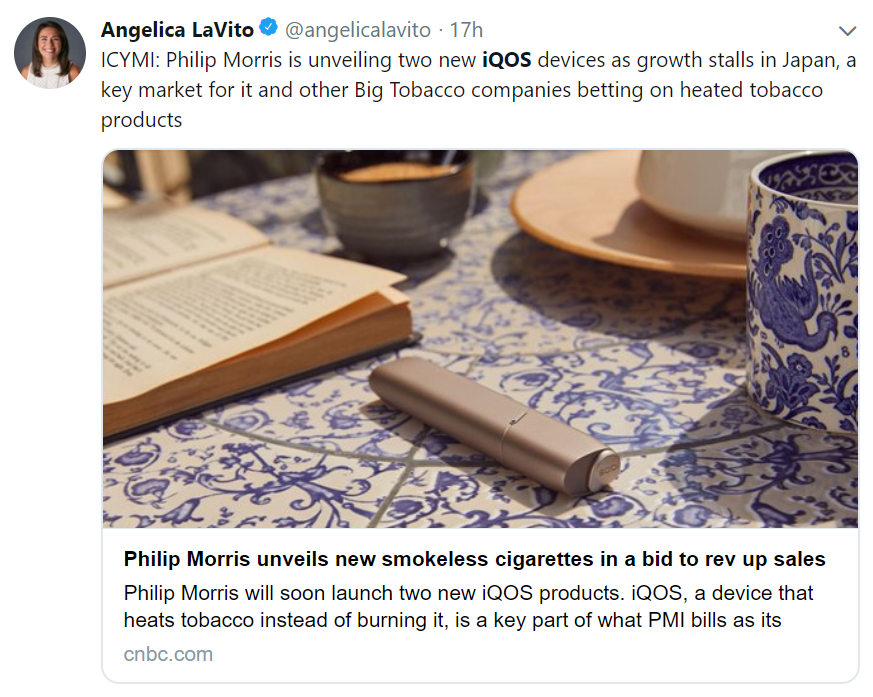
Task: Click the tweet line mentioning Big Tobacco
Action: click(462, 90)
